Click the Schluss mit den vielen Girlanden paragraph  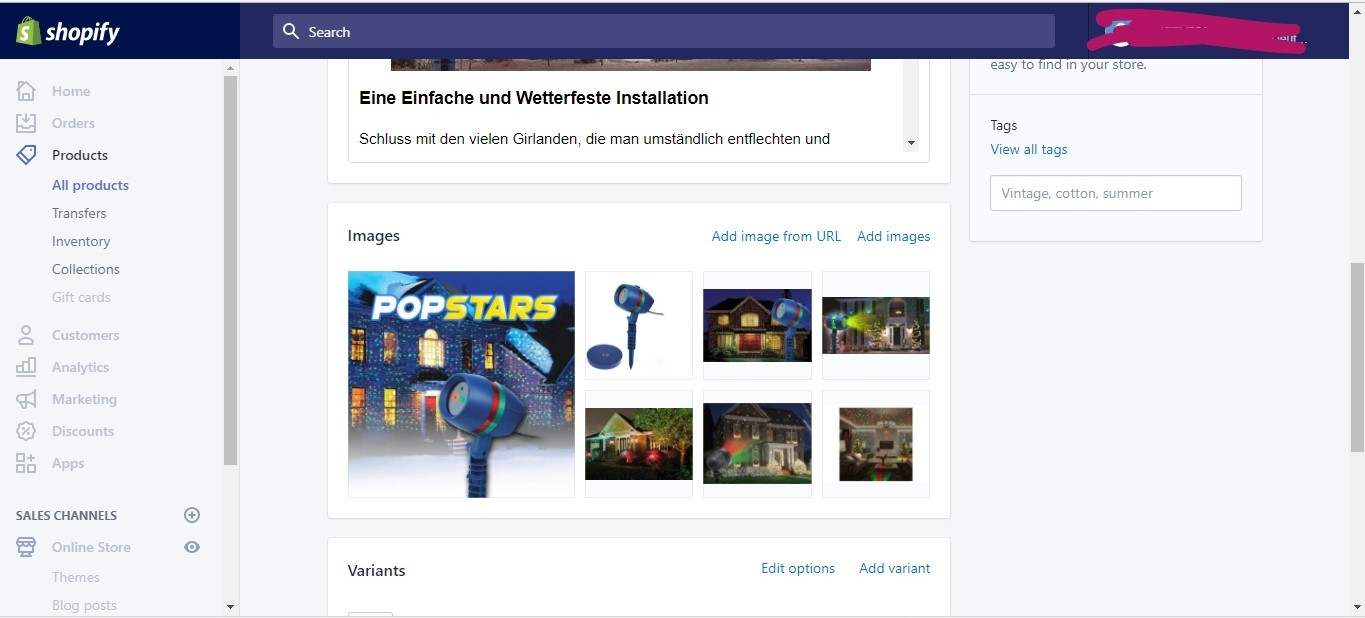coord(594,139)
